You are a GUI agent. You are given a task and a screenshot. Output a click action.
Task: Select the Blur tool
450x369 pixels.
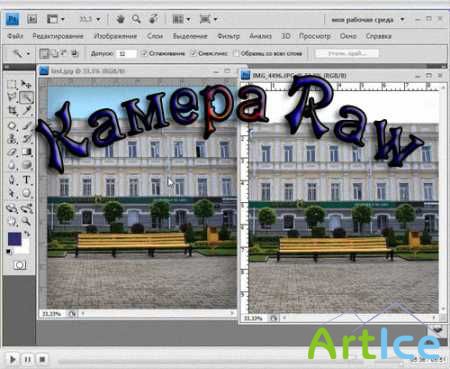[12, 165]
